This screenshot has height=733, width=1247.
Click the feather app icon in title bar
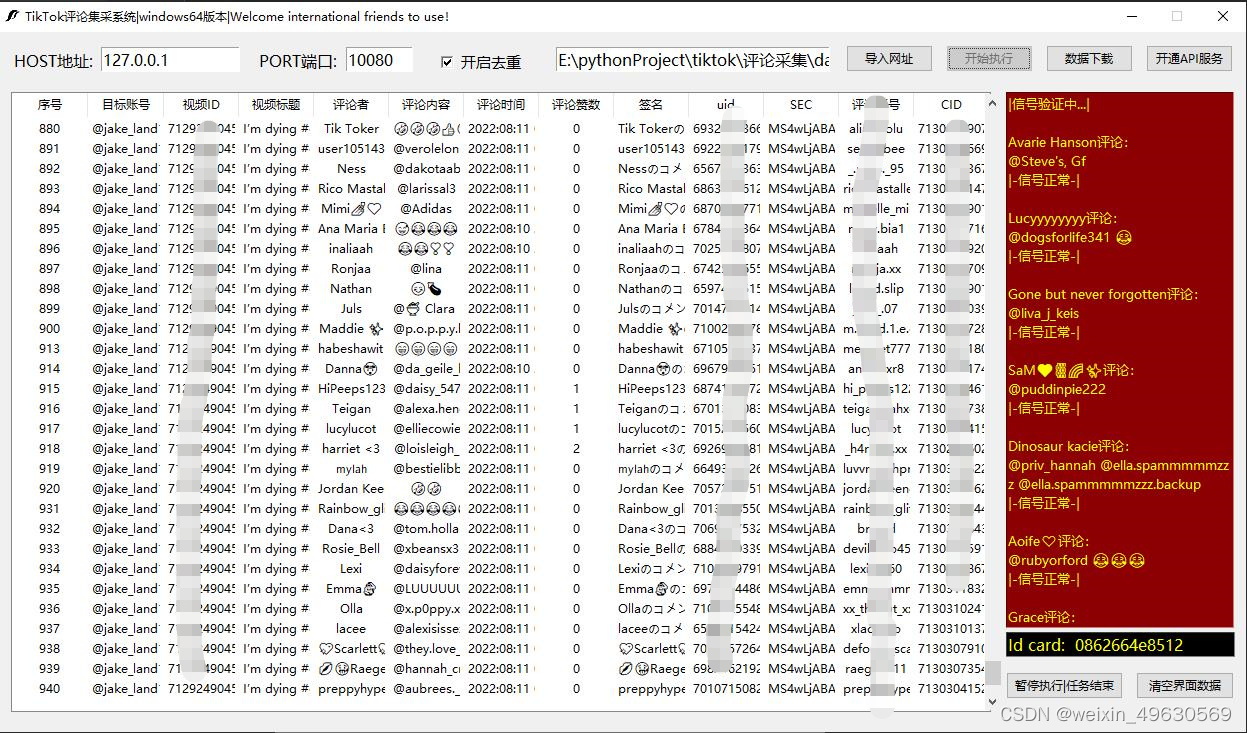coord(13,16)
